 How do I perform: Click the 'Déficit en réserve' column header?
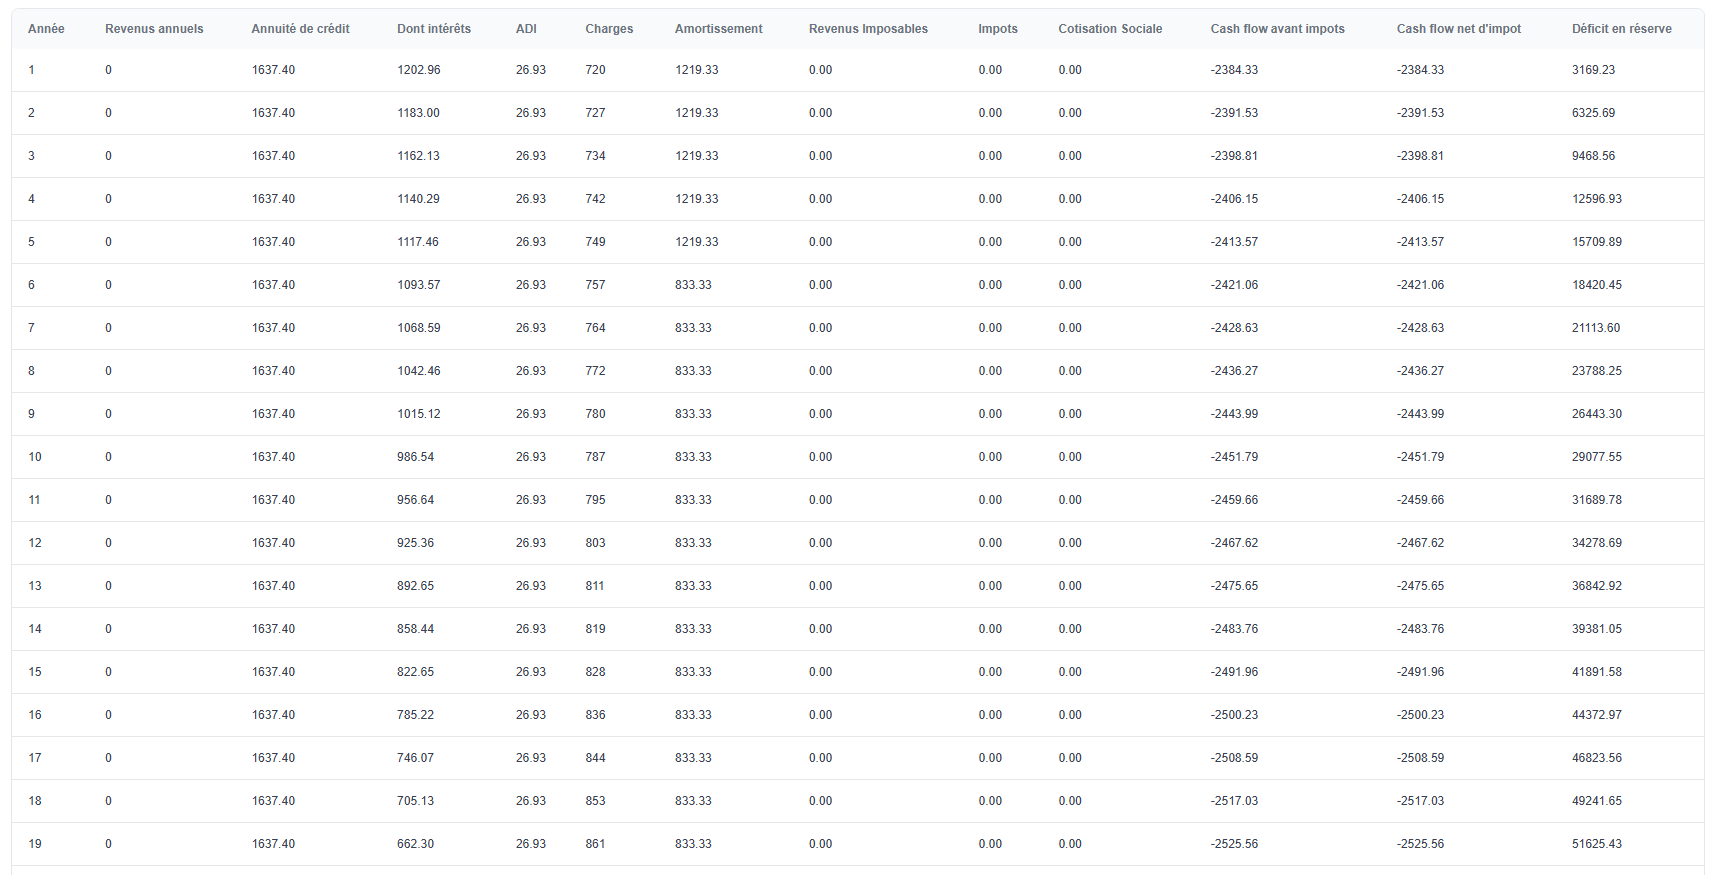(1621, 29)
